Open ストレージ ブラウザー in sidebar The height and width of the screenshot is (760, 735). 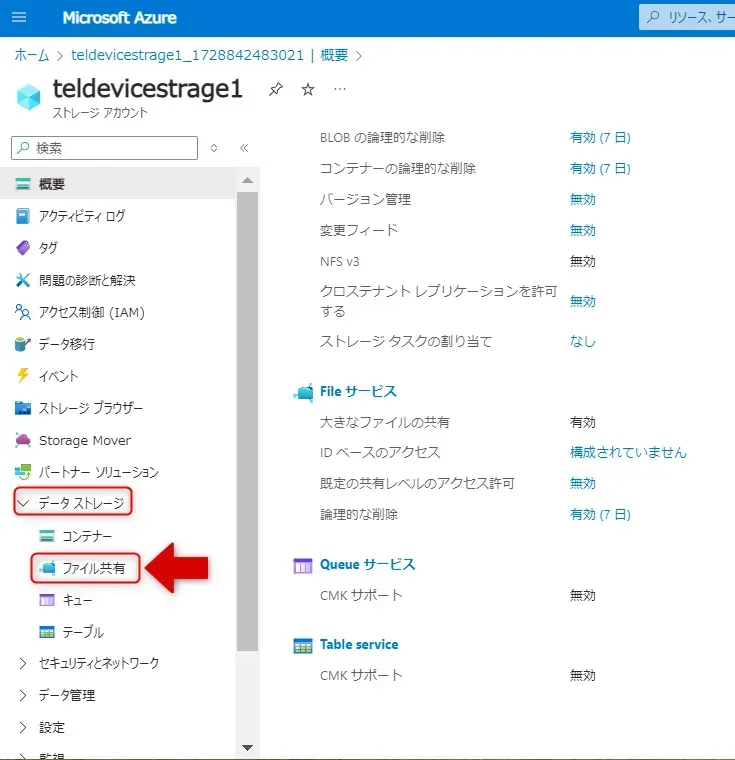click(90, 408)
